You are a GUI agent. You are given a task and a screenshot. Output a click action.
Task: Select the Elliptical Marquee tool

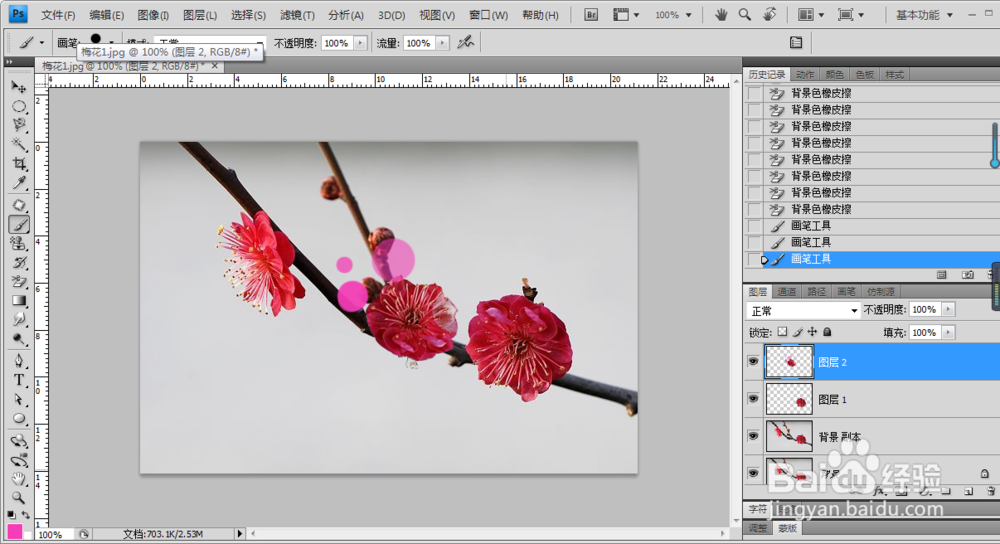tap(19, 107)
